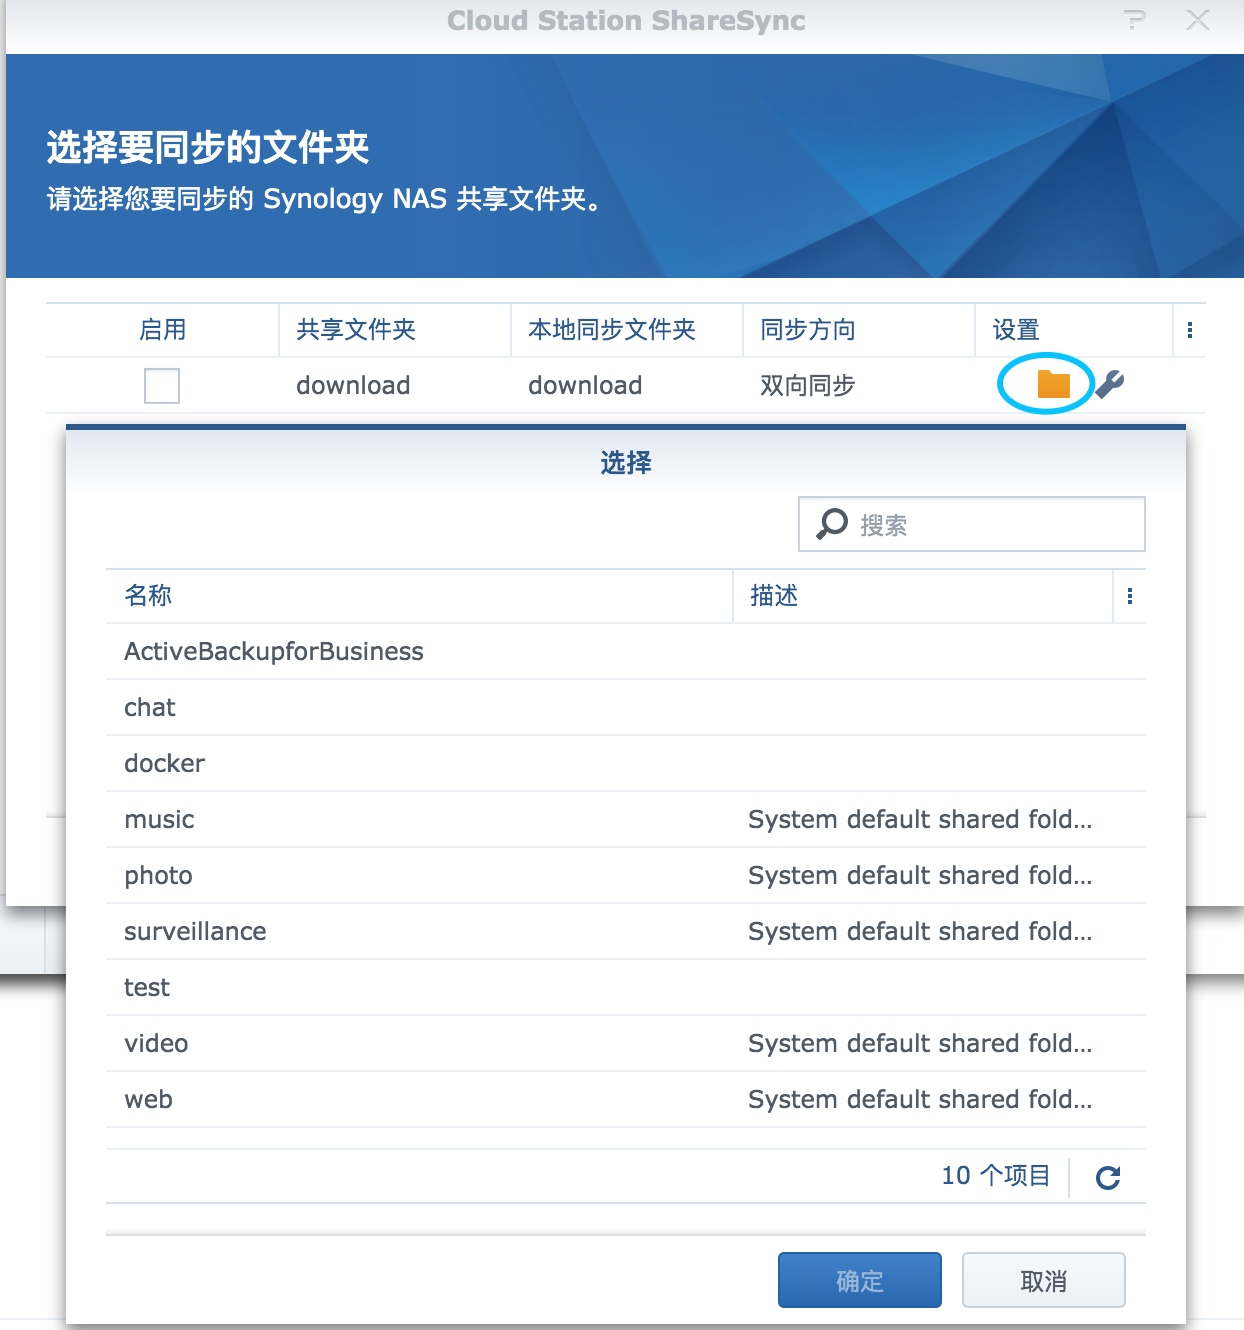Sort by the 名称 column header
This screenshot has height=1330, width=1244.
pyautogui.click(x=419, y=596)
